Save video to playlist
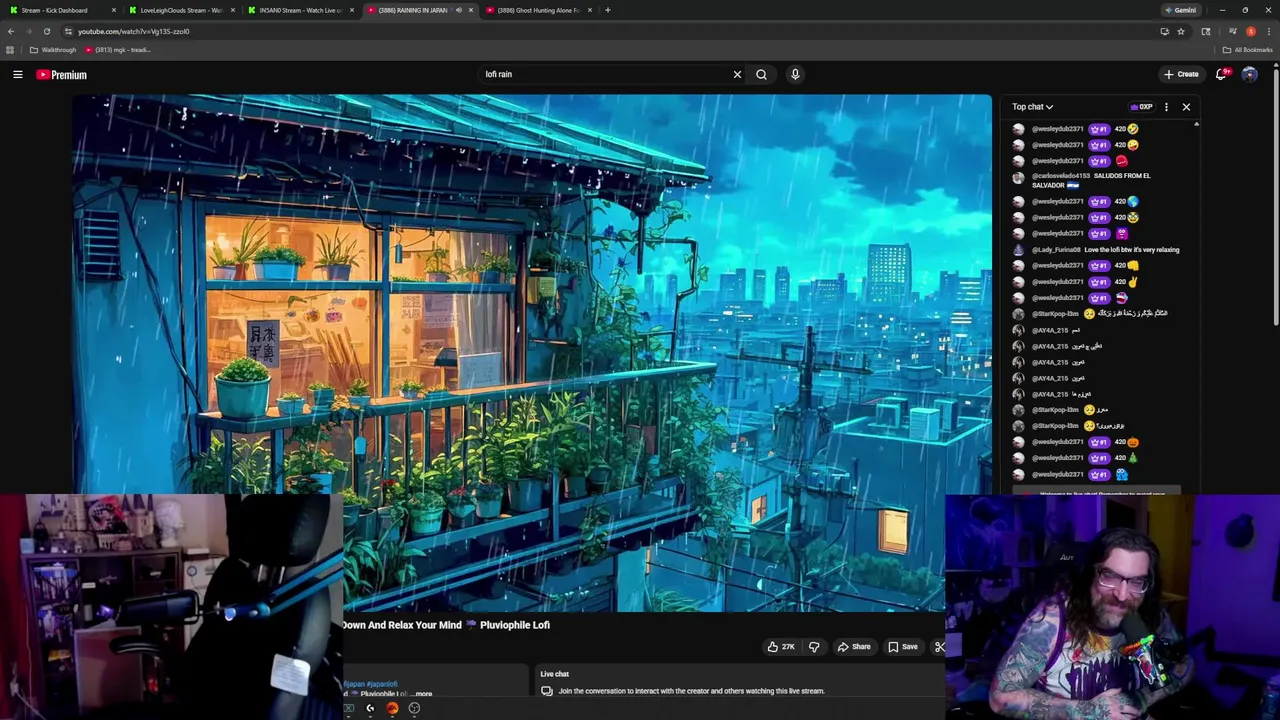The width and height of the screenshot is (1280, 720). click(902, 647)
